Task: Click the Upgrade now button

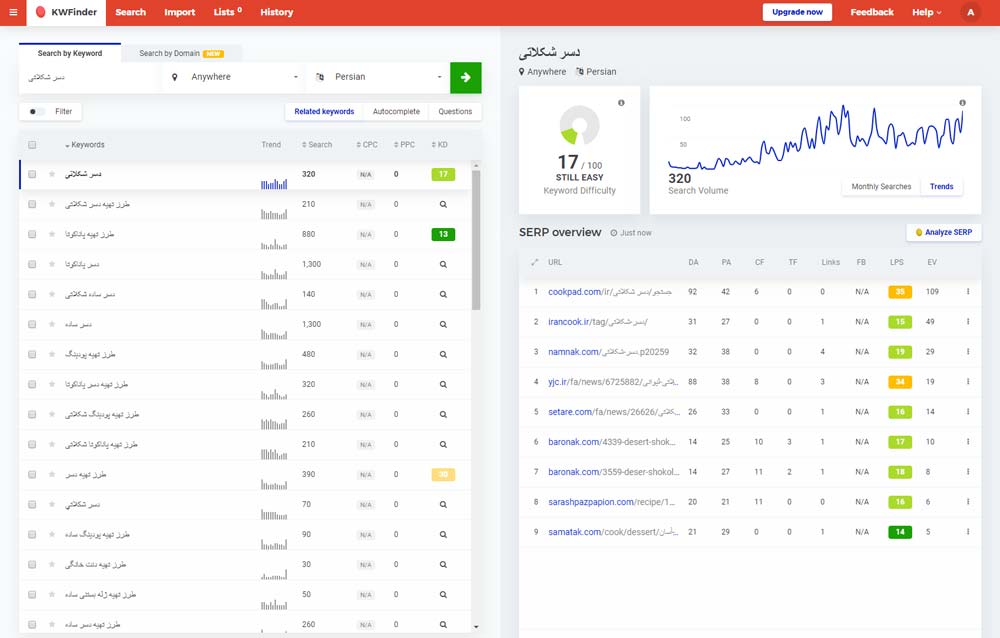Action: tap(797, 12)
